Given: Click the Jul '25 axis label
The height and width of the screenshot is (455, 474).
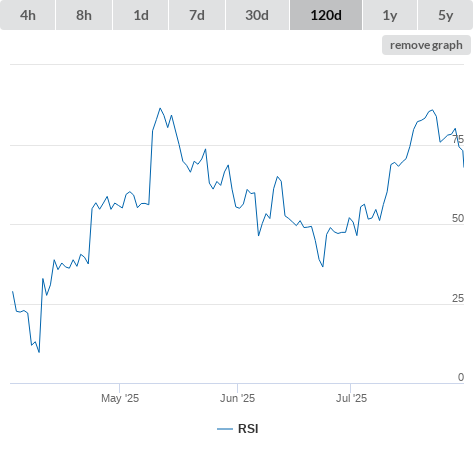Looking at the screenshot, I should point(351,398).
